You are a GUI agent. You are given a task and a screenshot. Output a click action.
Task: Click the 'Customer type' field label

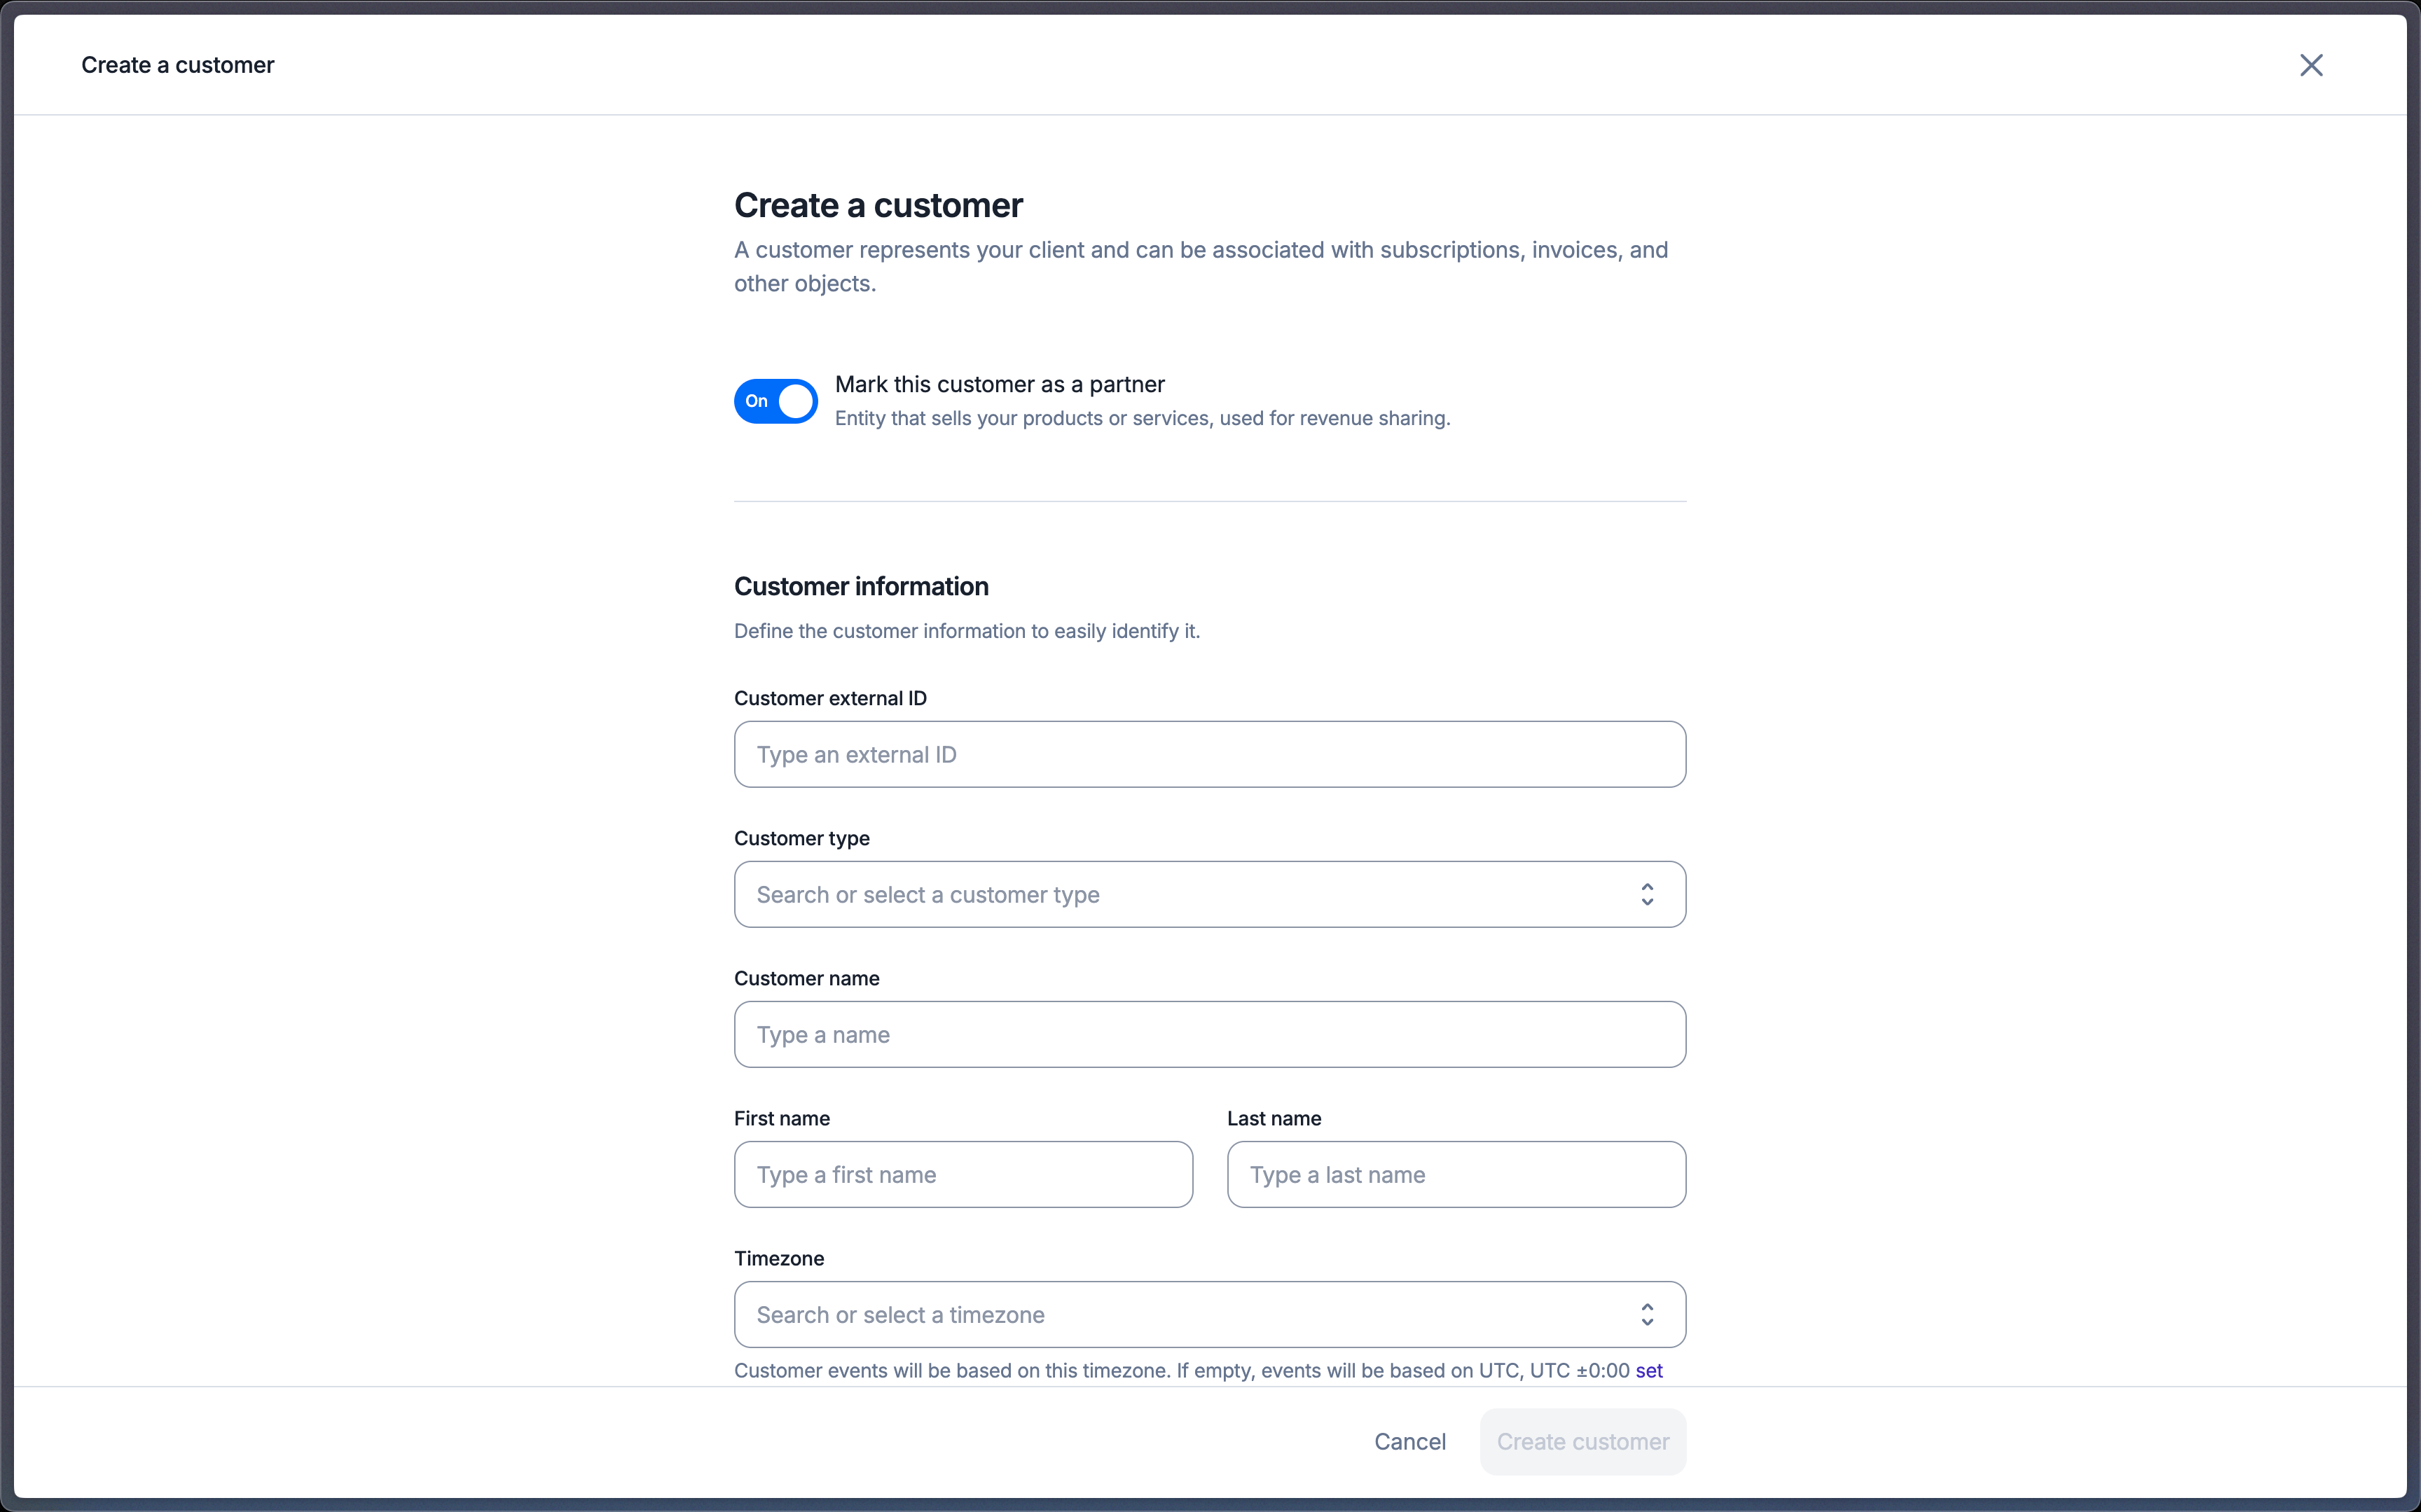(x=802, y=838)
